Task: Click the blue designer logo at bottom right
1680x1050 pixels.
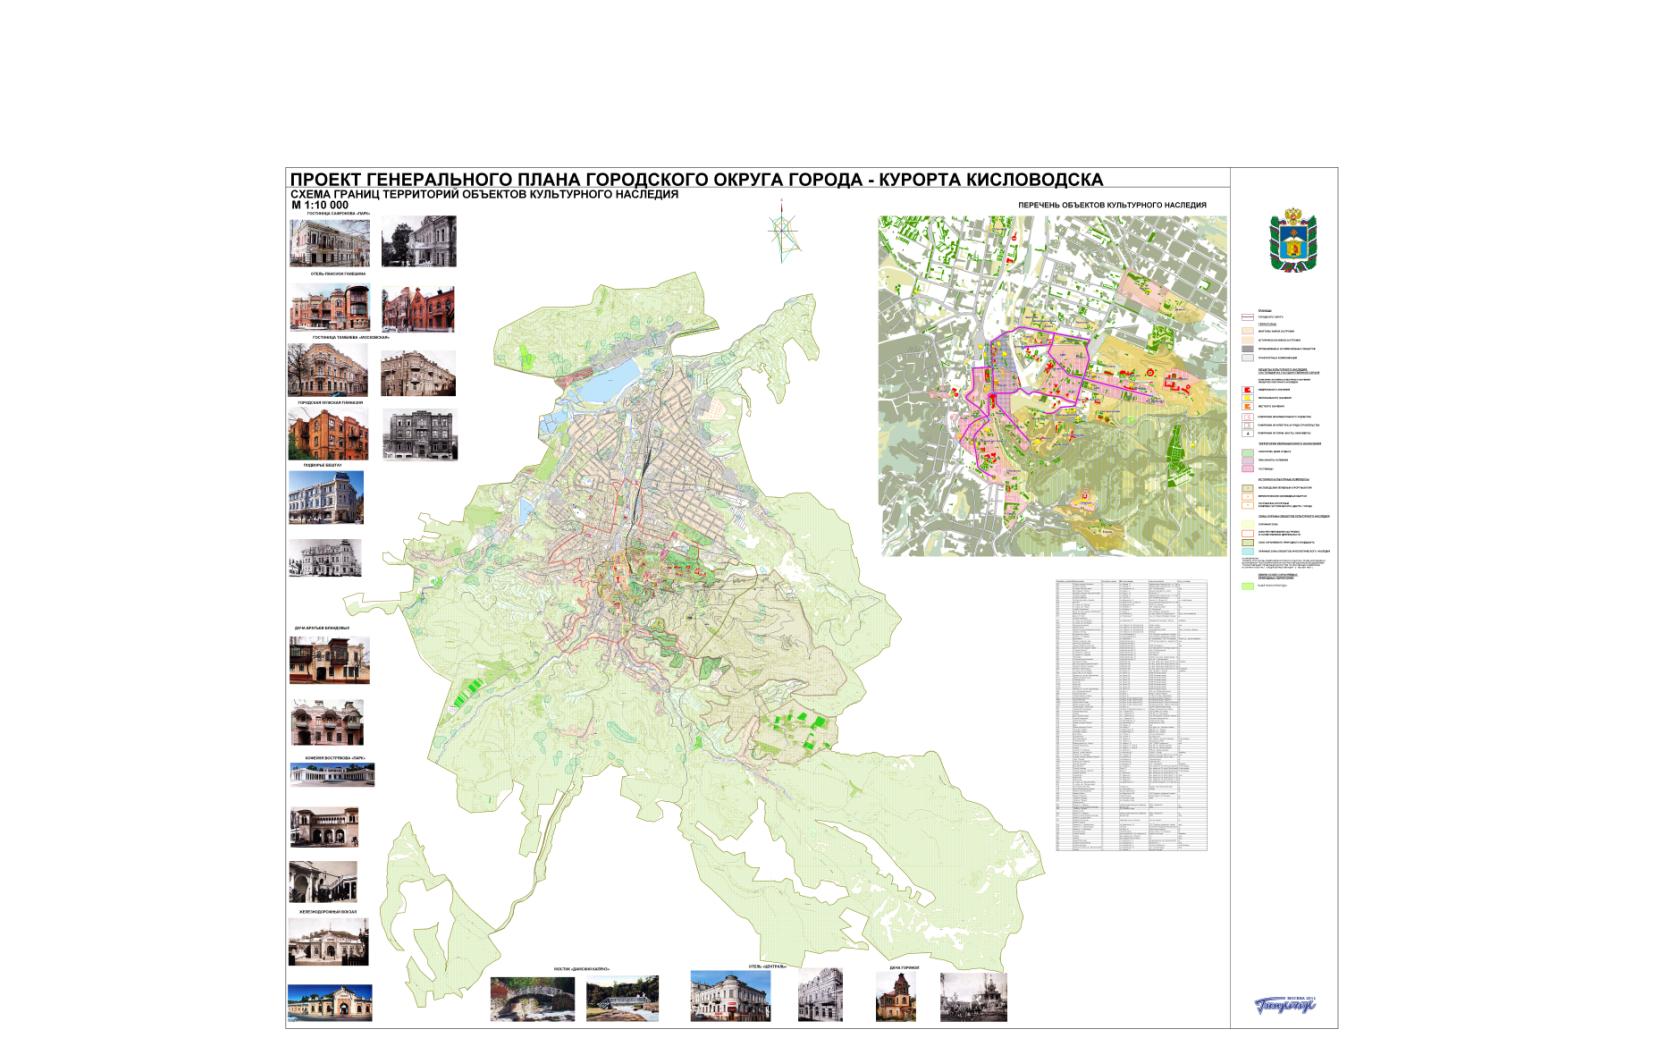Action: click(1286, 1005)
